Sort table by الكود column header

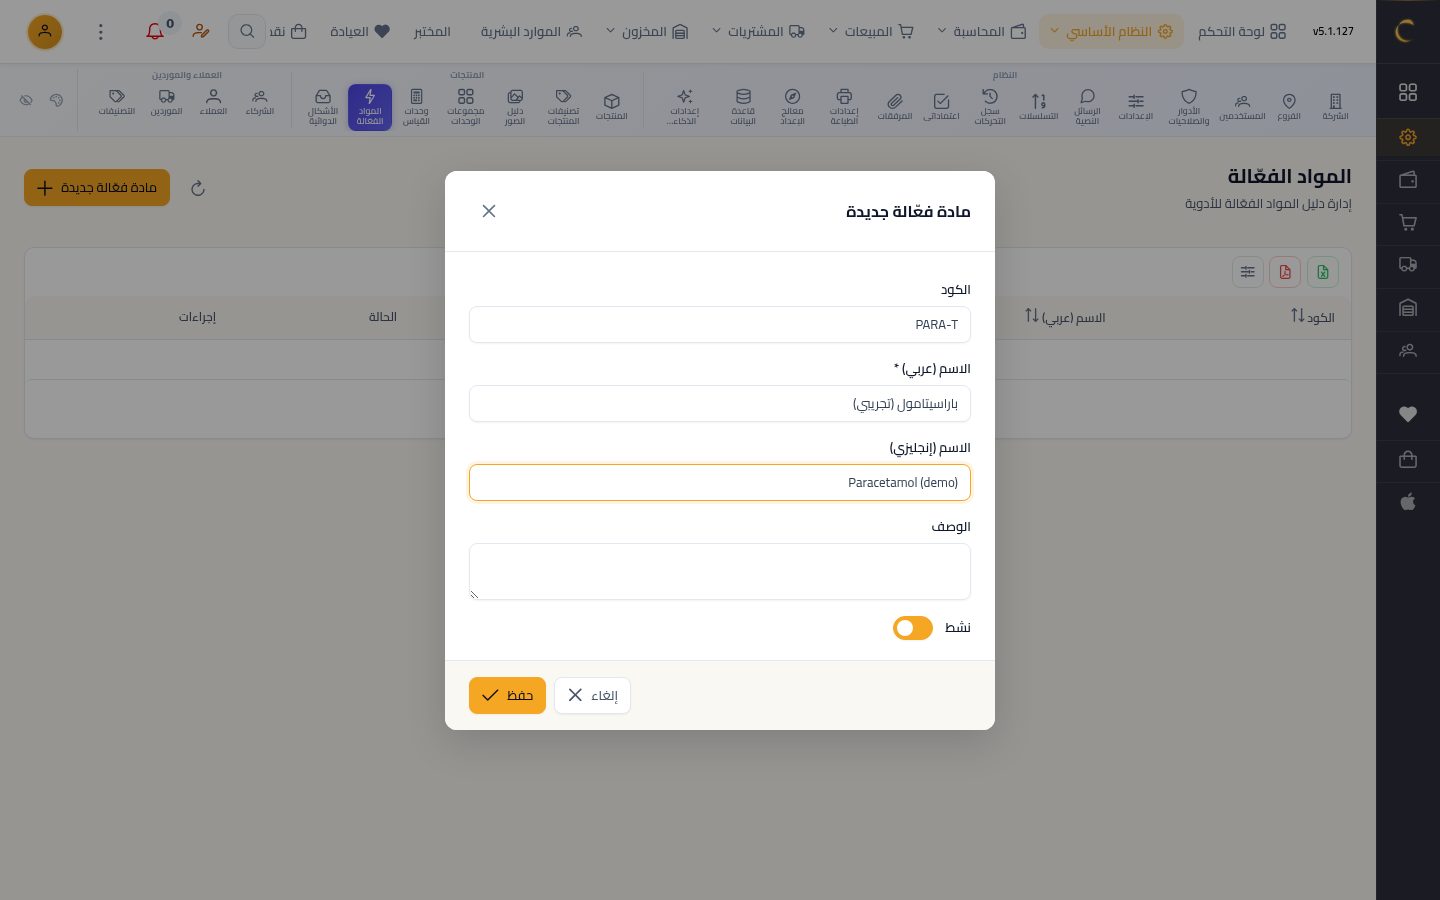tap(1312, 317)
